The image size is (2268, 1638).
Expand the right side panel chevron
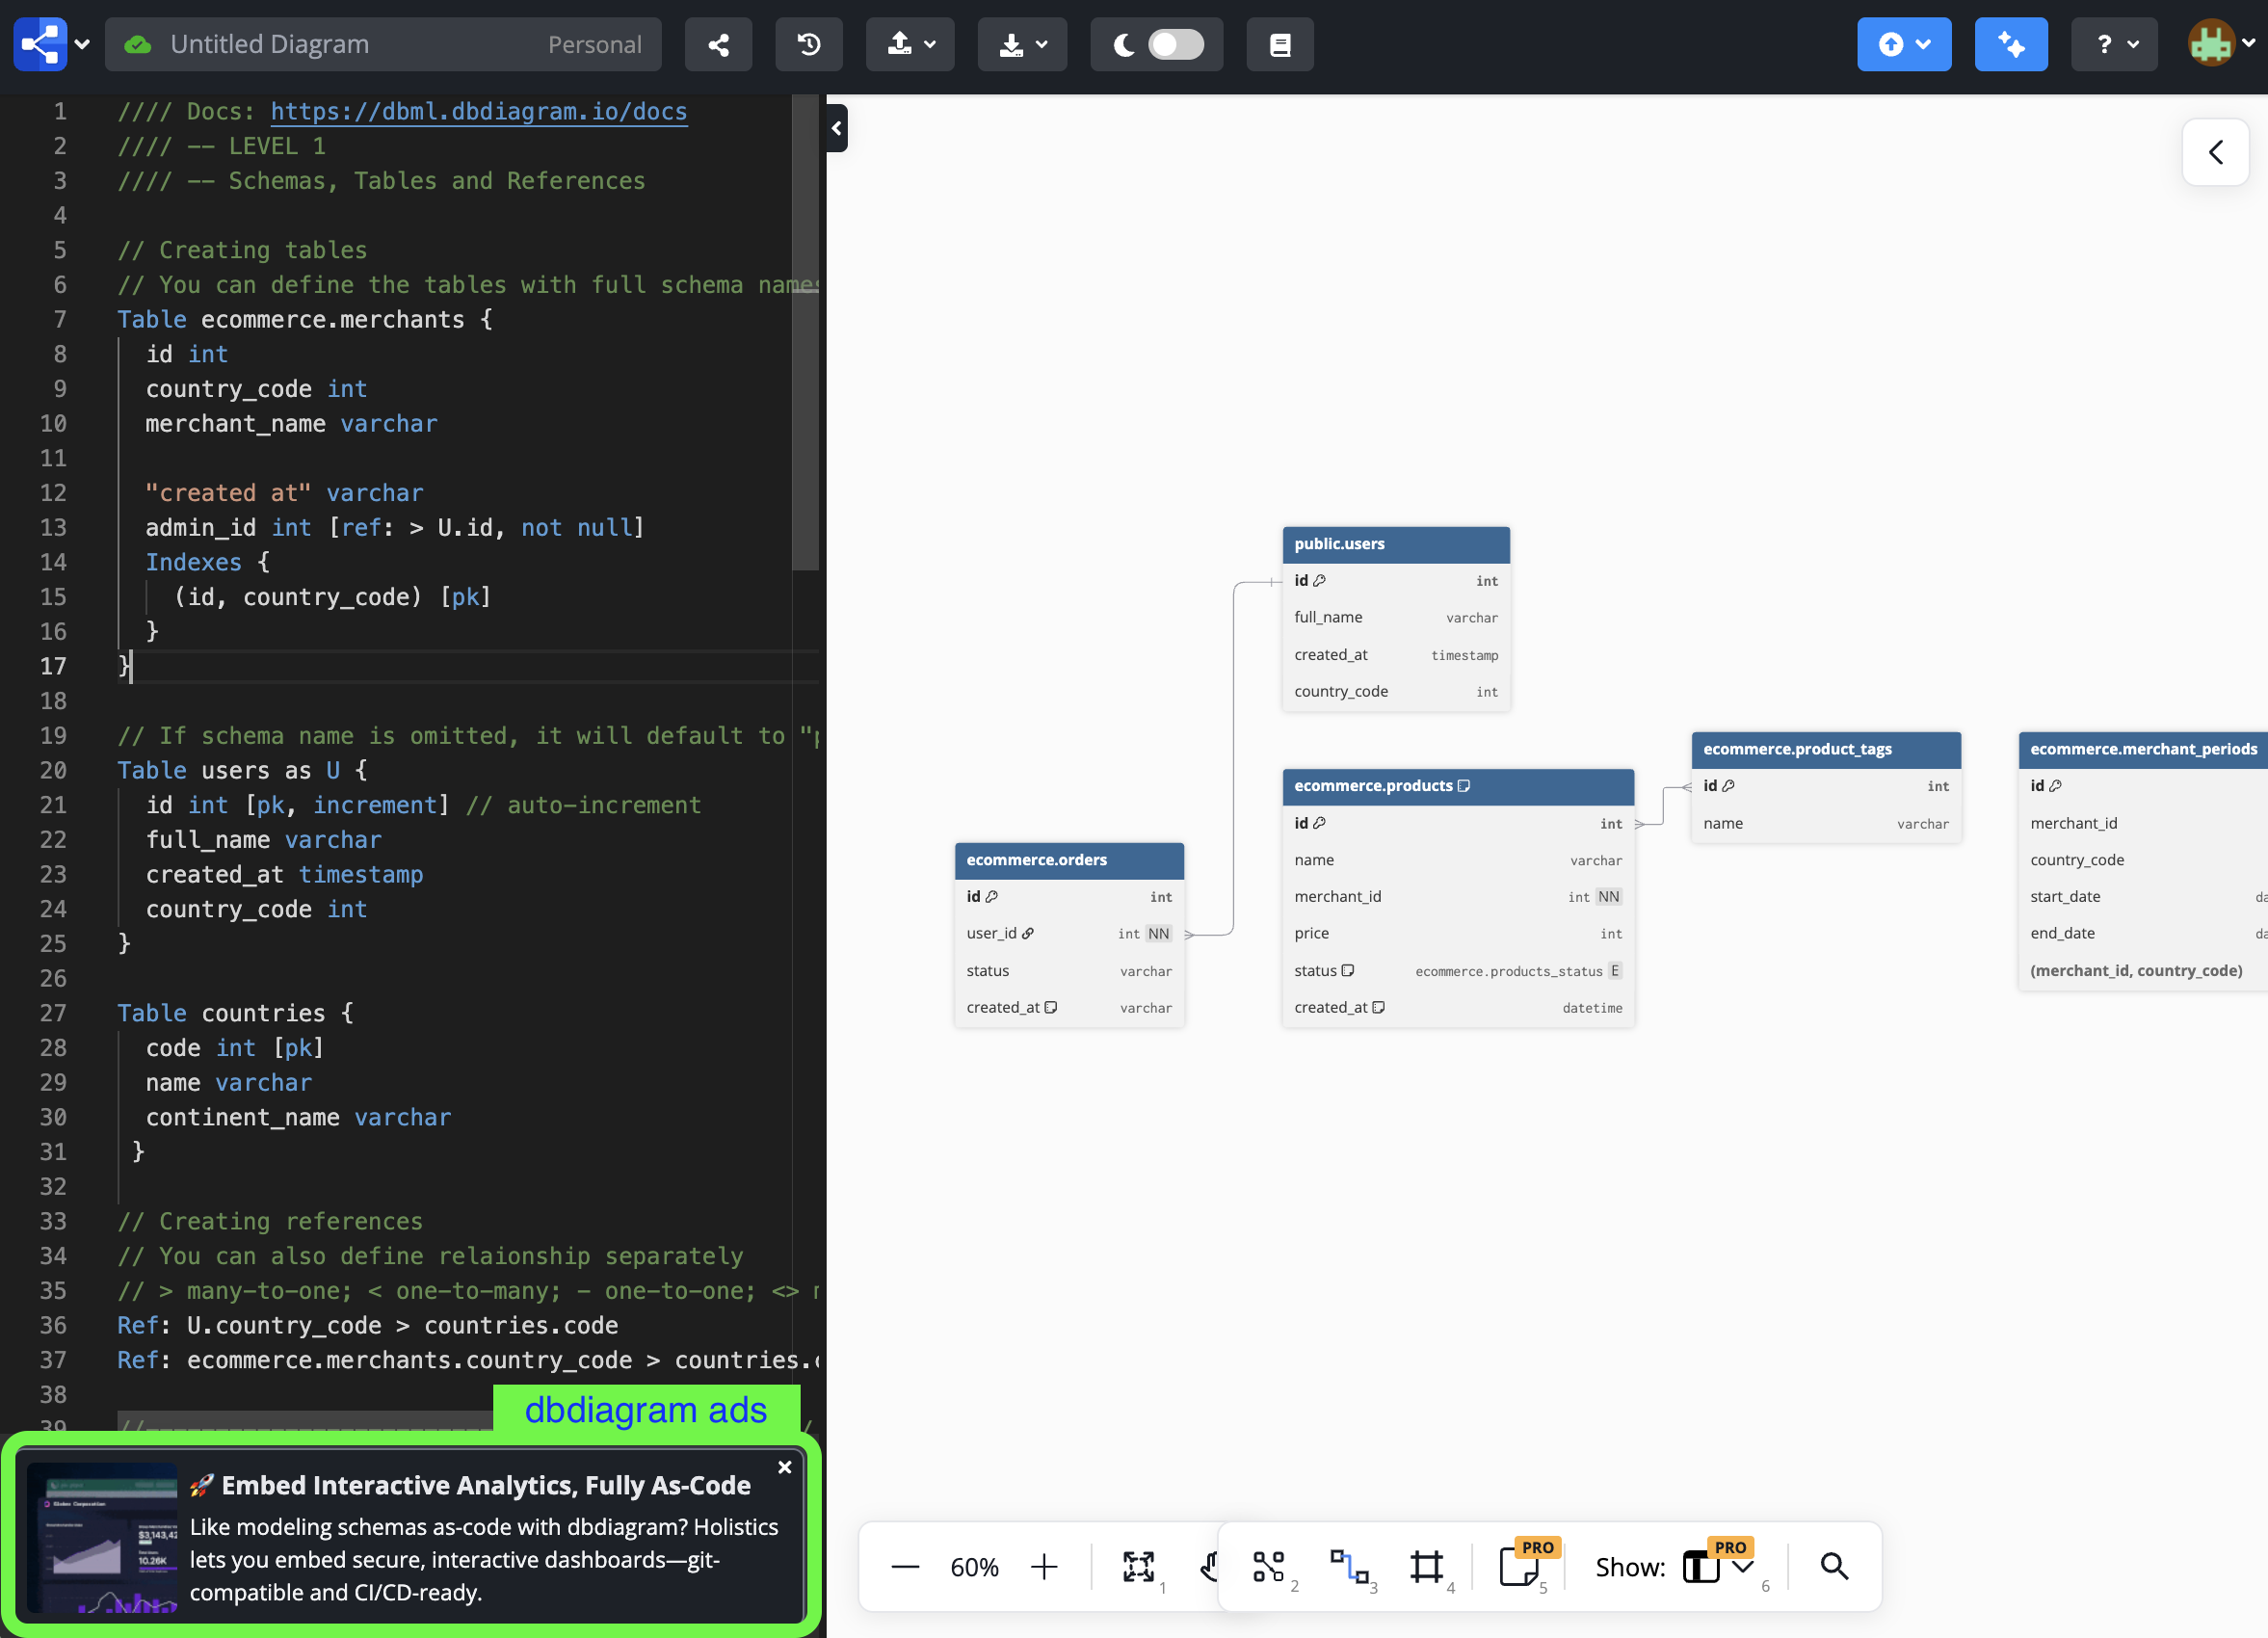(x=2215, y=152)
